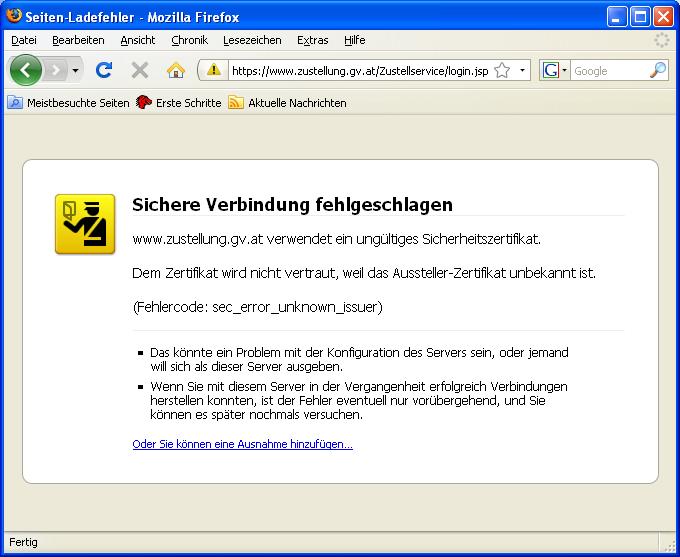Click the Stop loading X icon
This screenshot has width=680, height=557.
140,70
